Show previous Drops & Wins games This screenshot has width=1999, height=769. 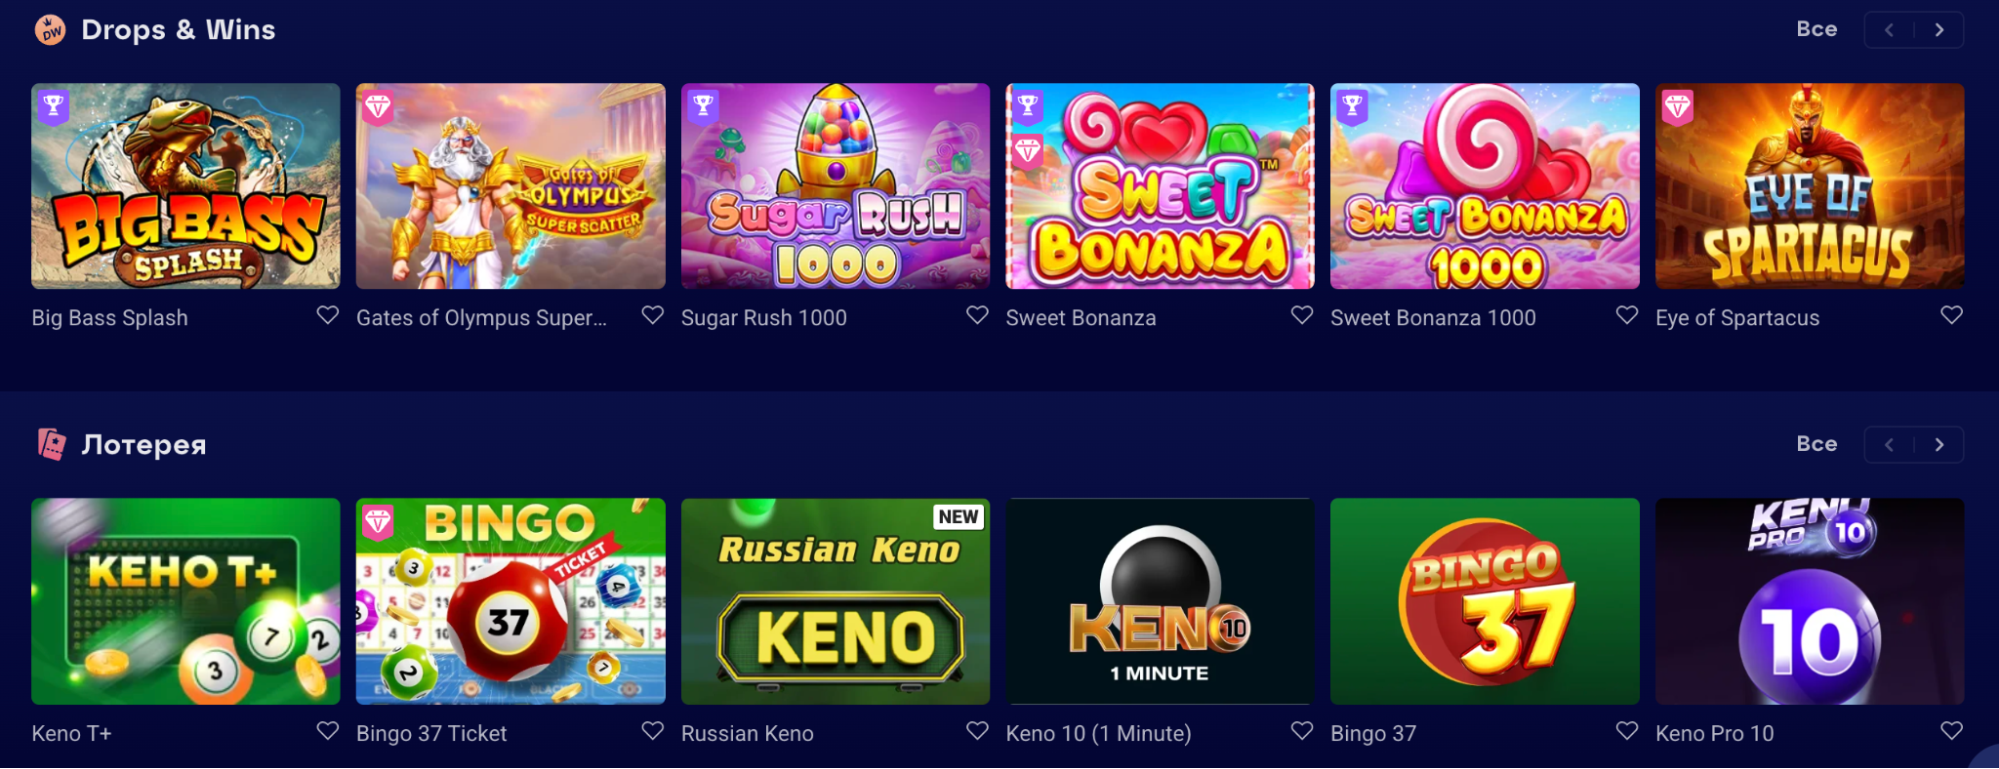tap(1889, 30)
